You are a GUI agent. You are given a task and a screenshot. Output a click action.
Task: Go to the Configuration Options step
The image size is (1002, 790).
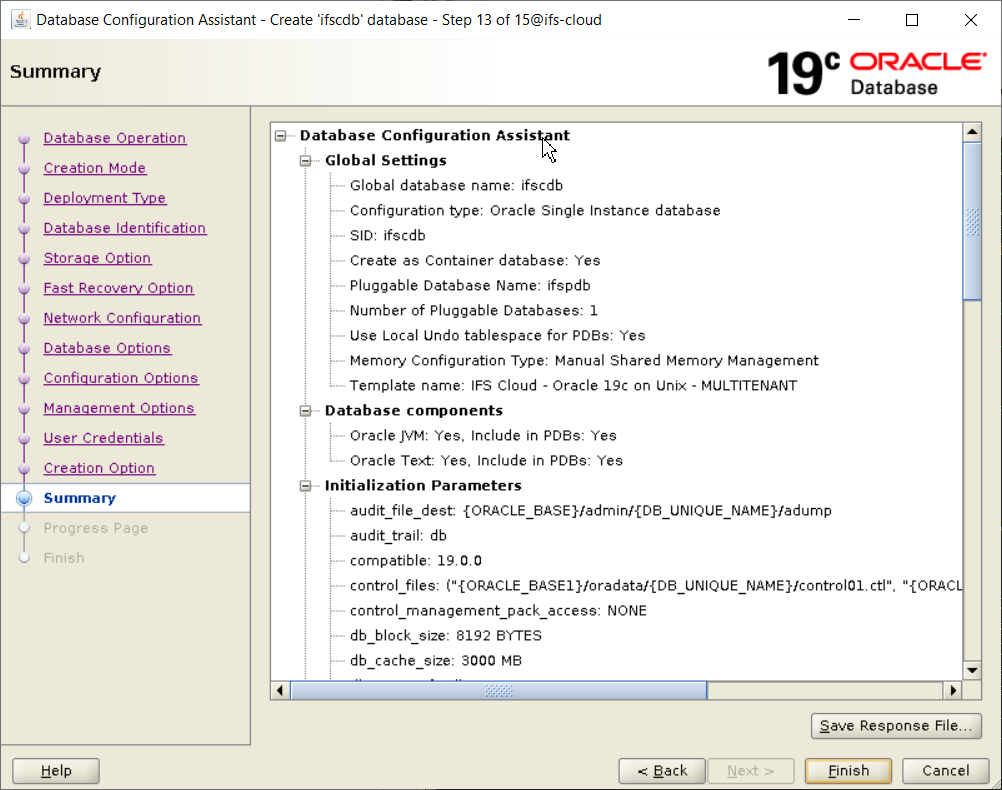pyautogui.click(x=121, y=378)
